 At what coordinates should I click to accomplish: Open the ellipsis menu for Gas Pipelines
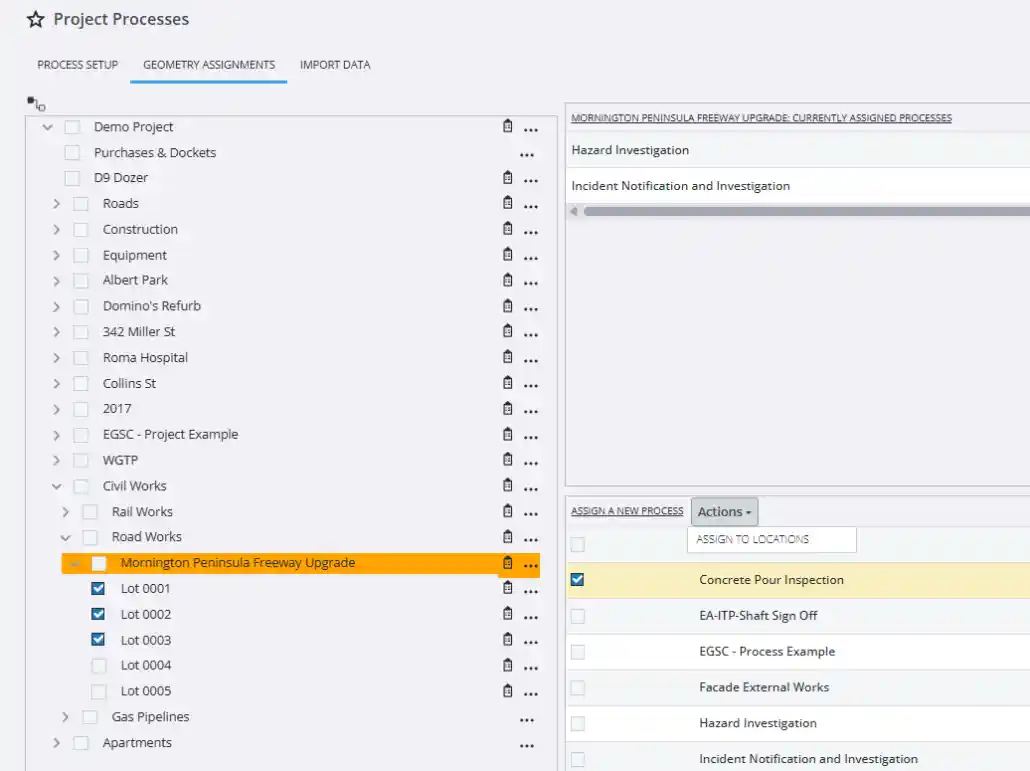(528, 717)
